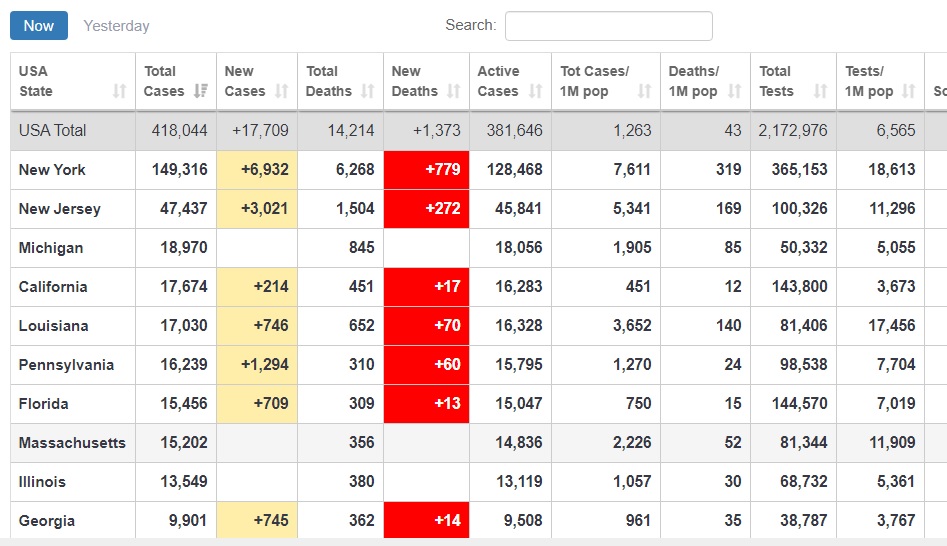Viewport: 947px width, 546px height.
Task: Sort by Total Tests arrow icon
Action: [x=821, y=91]
